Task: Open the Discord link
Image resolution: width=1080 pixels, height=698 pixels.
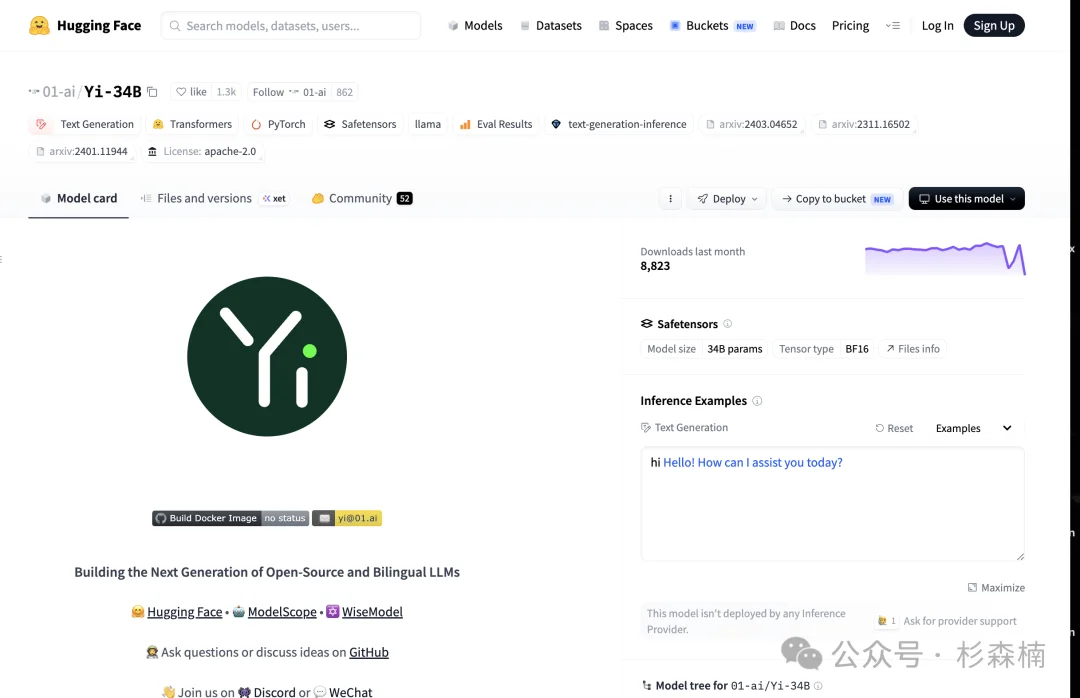Action: click(274, 691)
